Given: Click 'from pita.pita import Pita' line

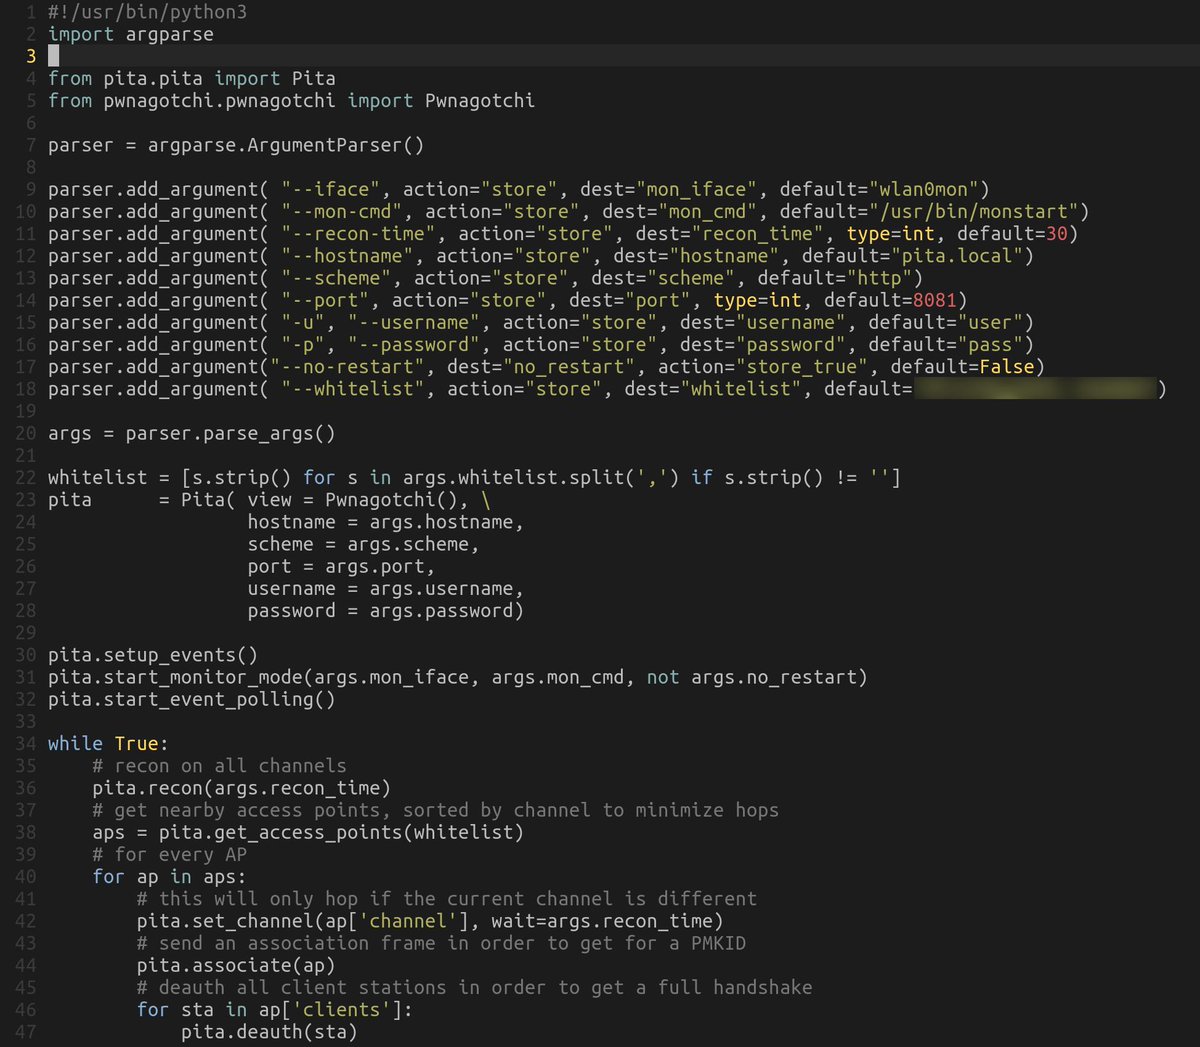Looking at the screenshot, I should pyautogui.click(x=192, y=78).
